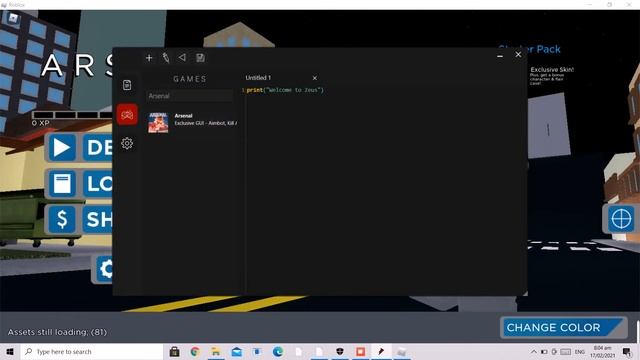Click the play arrow button in Arsenal menu
Viewport: 640px width, 360px height.
[x=62, y=147]
